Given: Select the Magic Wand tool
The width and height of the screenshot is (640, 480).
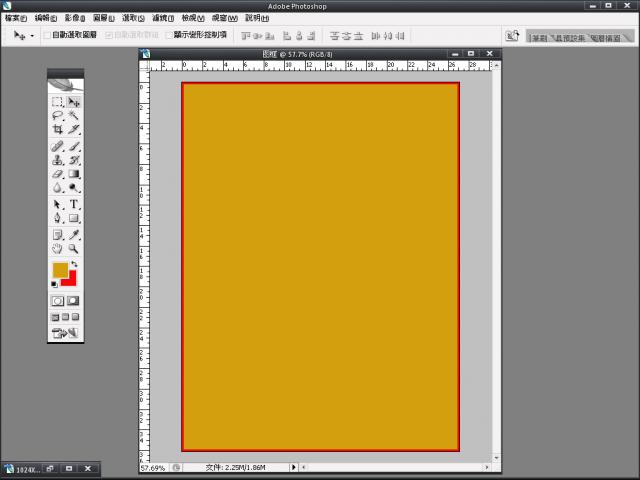Looking at the screenshot, I should tap(74, 116).
